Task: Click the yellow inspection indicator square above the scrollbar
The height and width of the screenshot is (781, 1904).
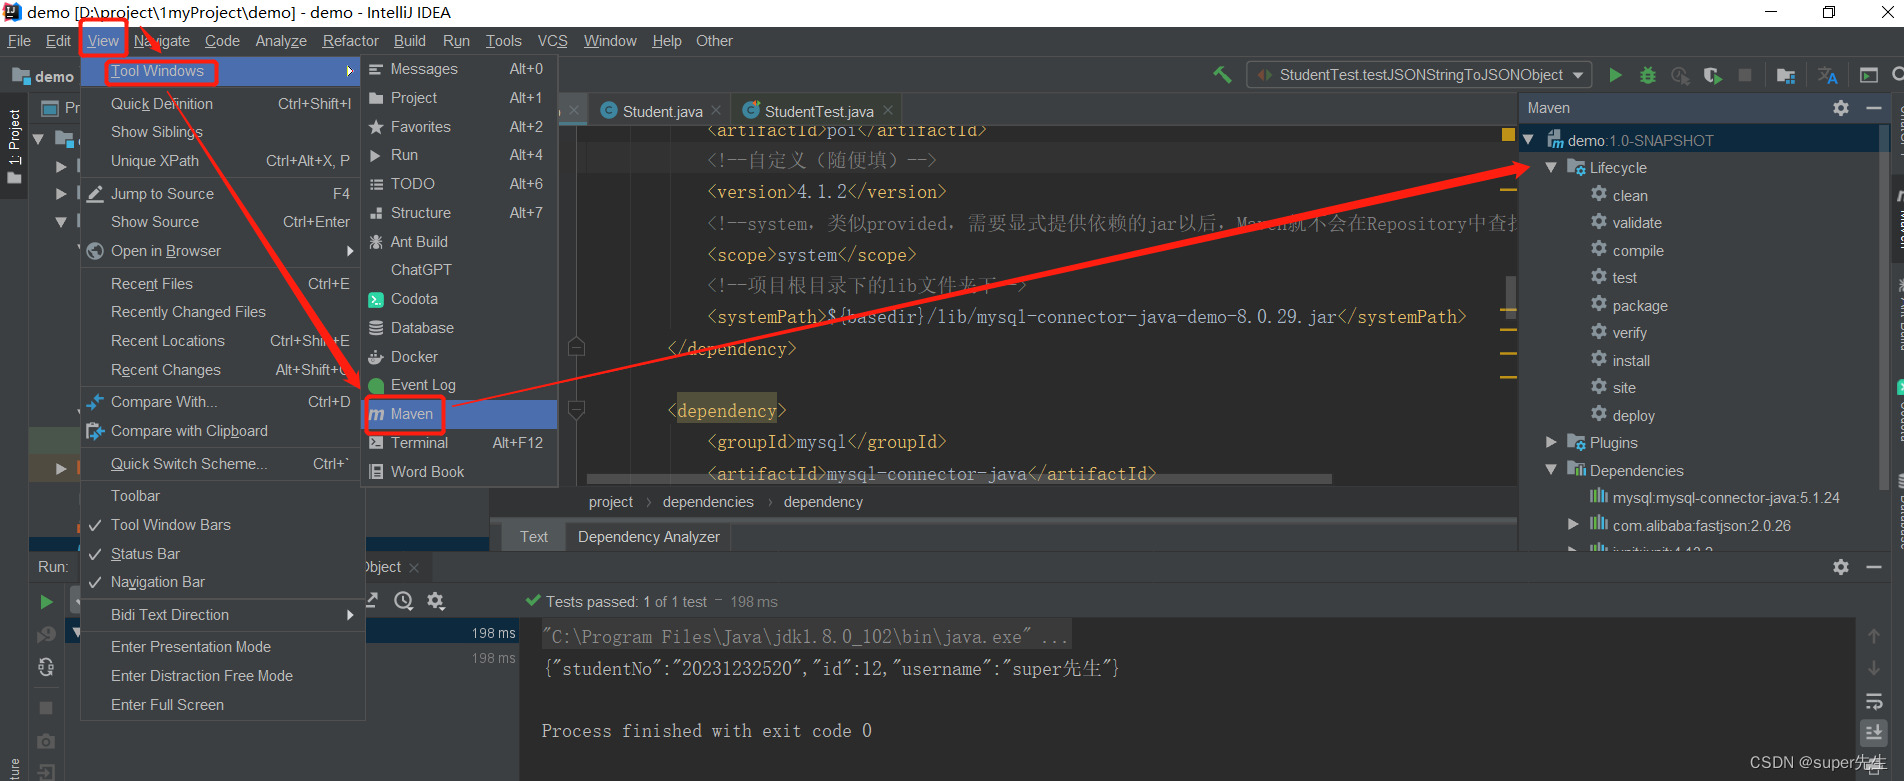Action: 1508,134
